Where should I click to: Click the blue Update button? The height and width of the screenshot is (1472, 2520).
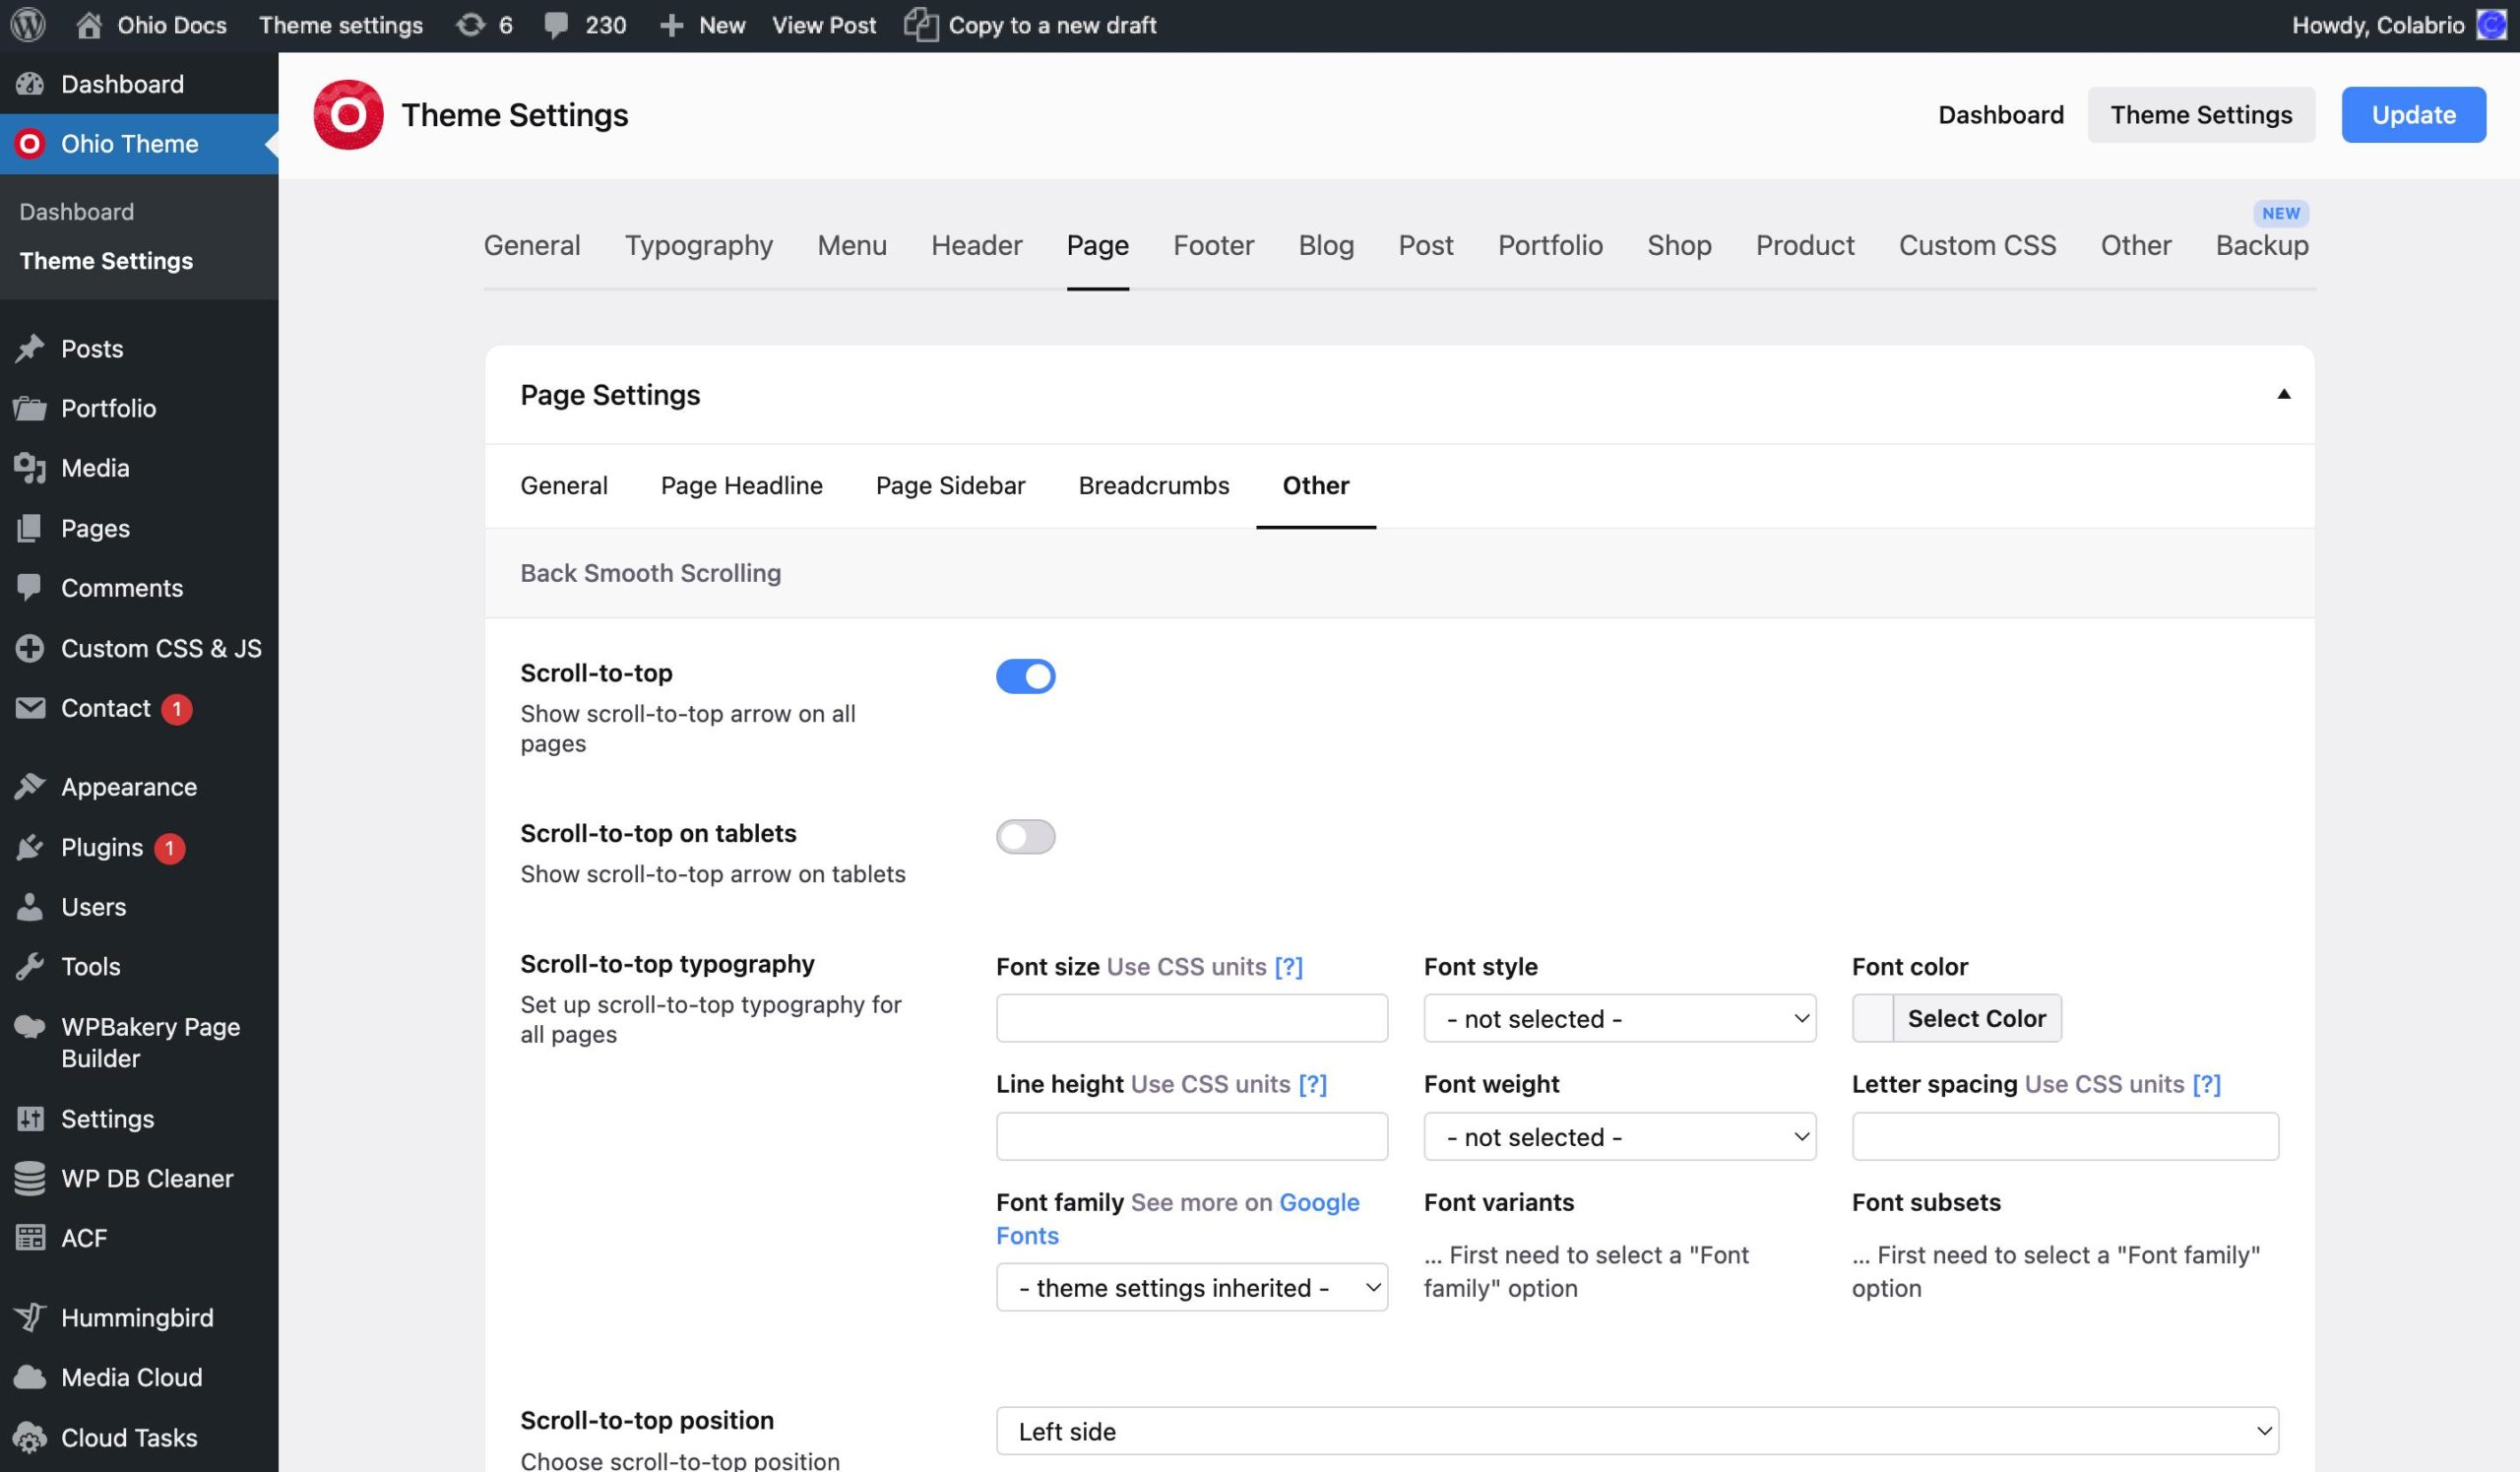click(2412, 115)
